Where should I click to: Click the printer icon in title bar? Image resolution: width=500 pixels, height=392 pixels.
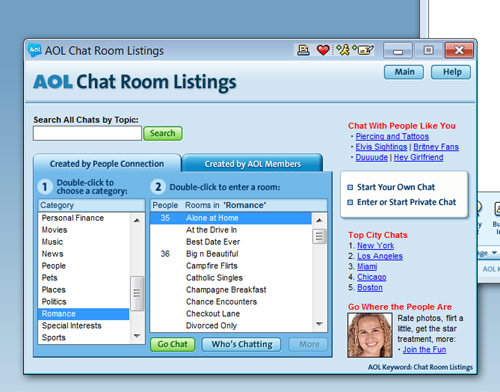303,50
